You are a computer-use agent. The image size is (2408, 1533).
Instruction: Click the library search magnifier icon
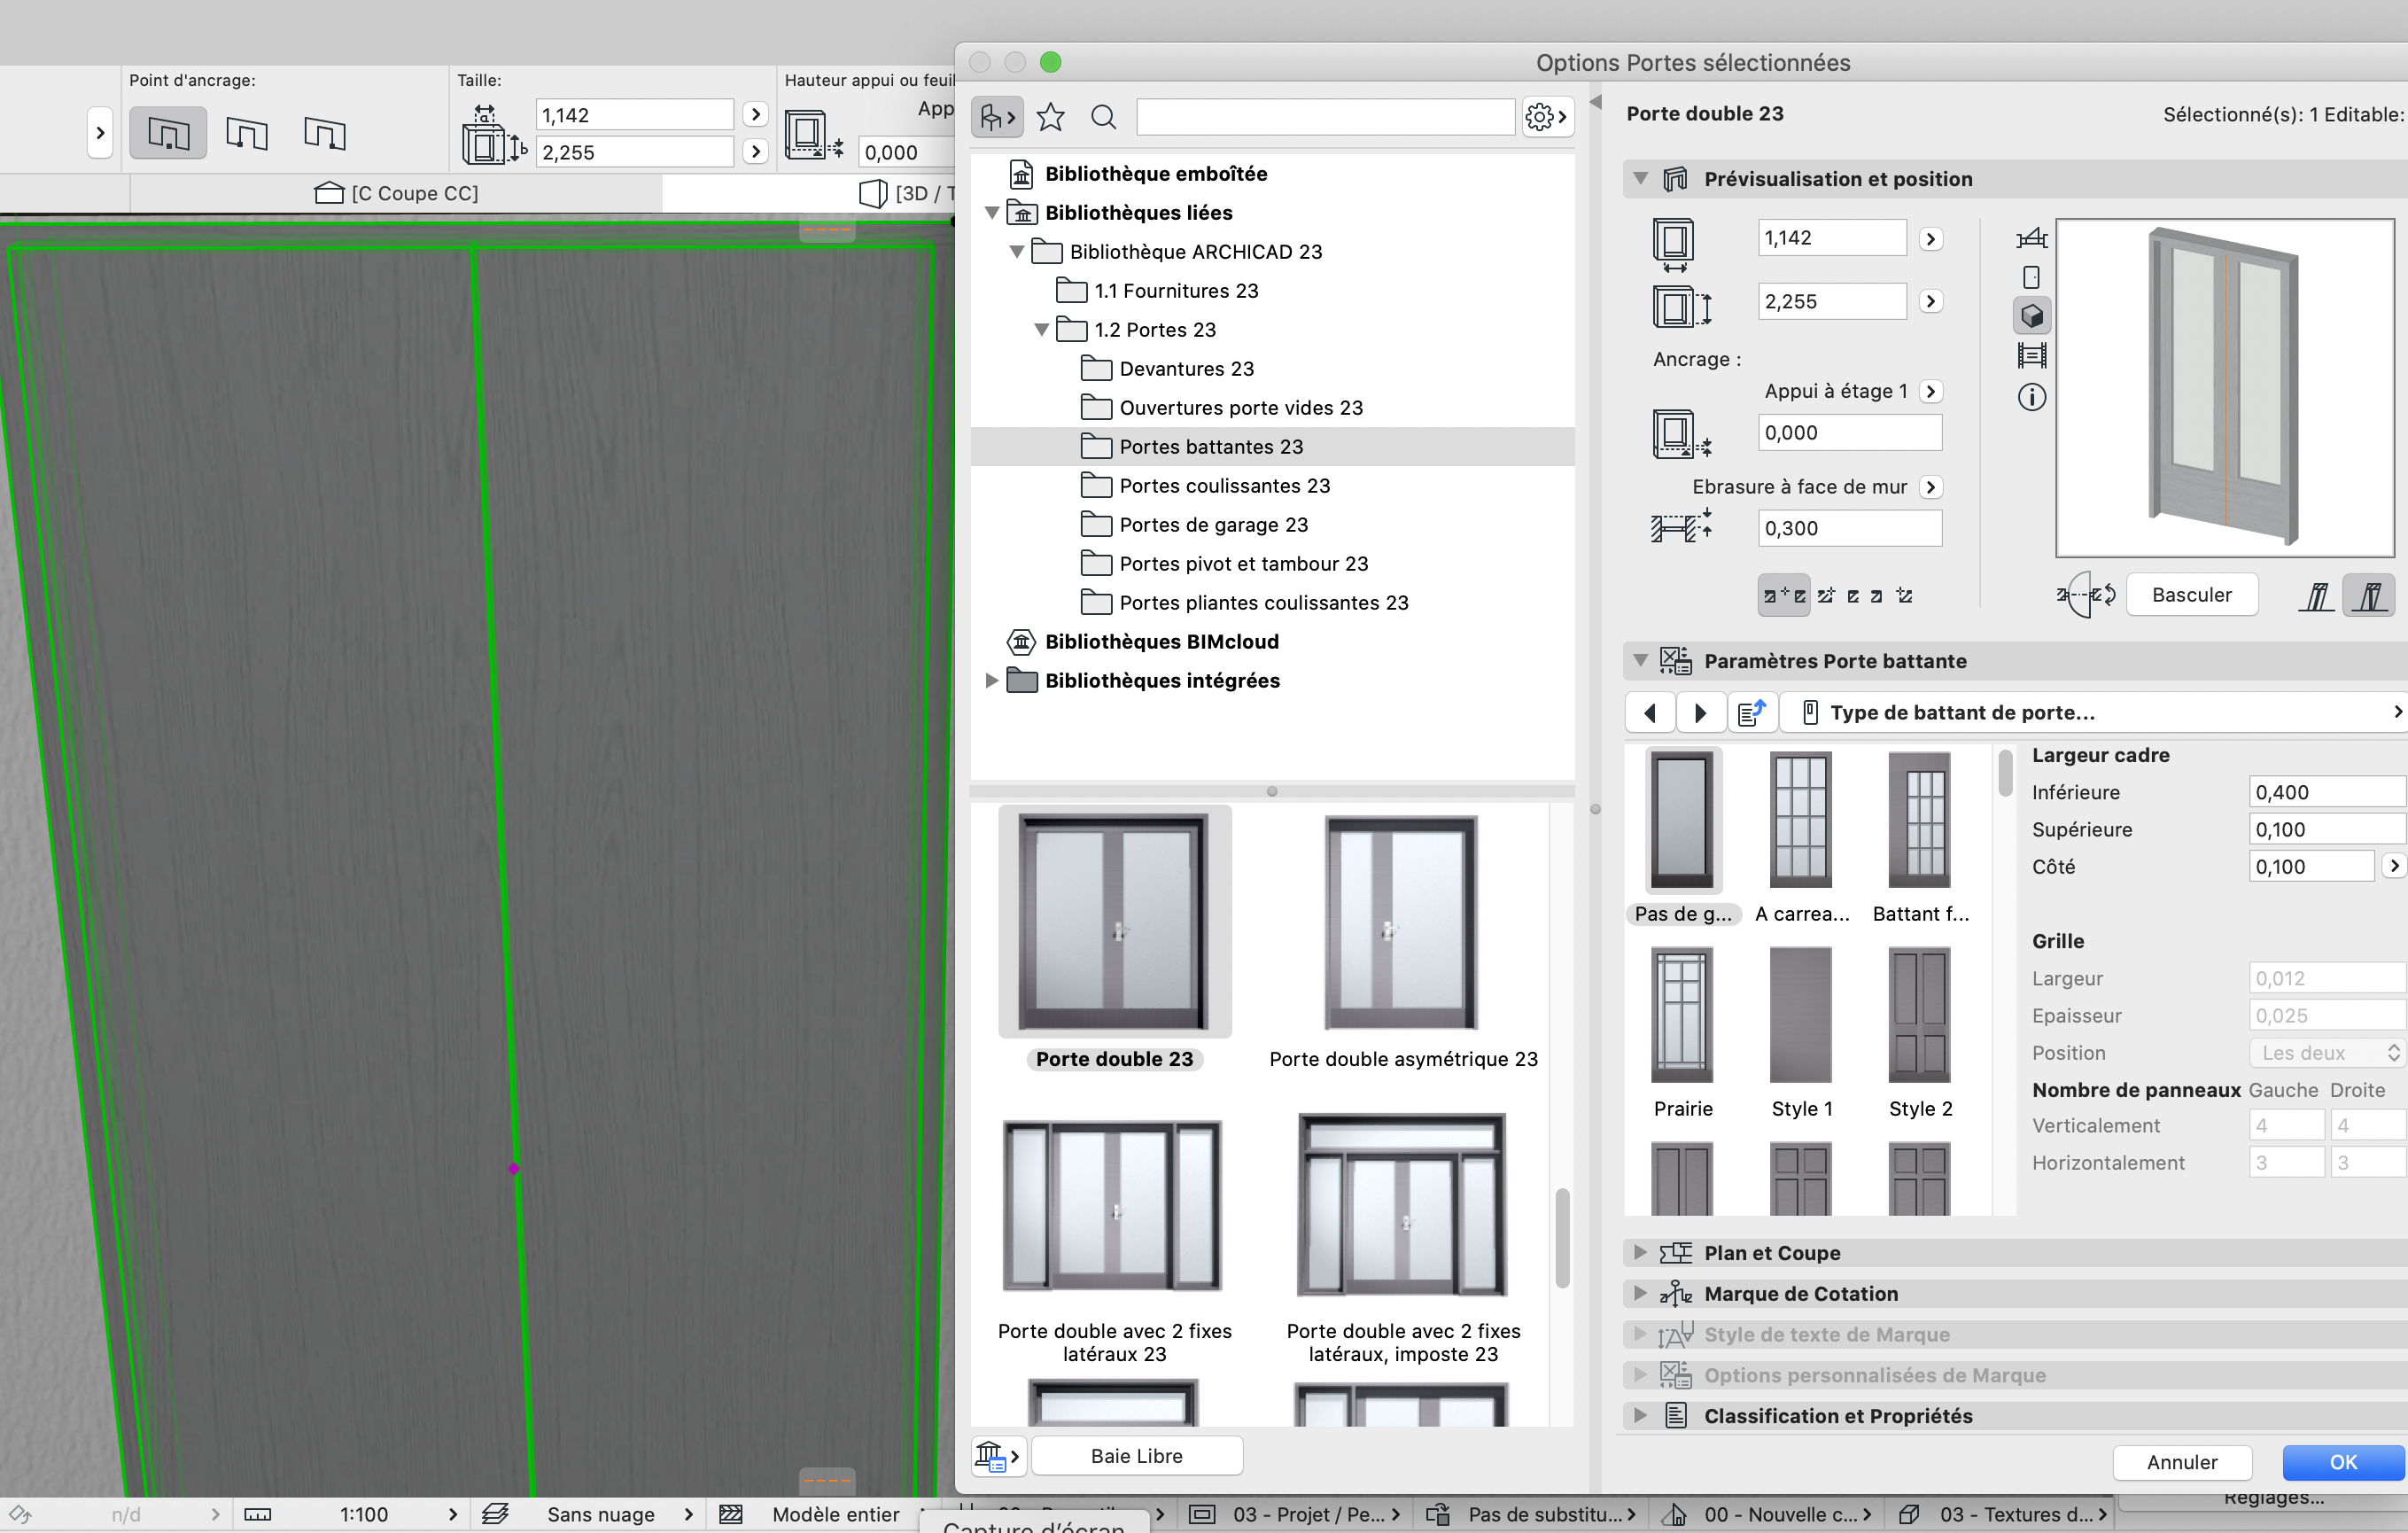point(1103,117)
